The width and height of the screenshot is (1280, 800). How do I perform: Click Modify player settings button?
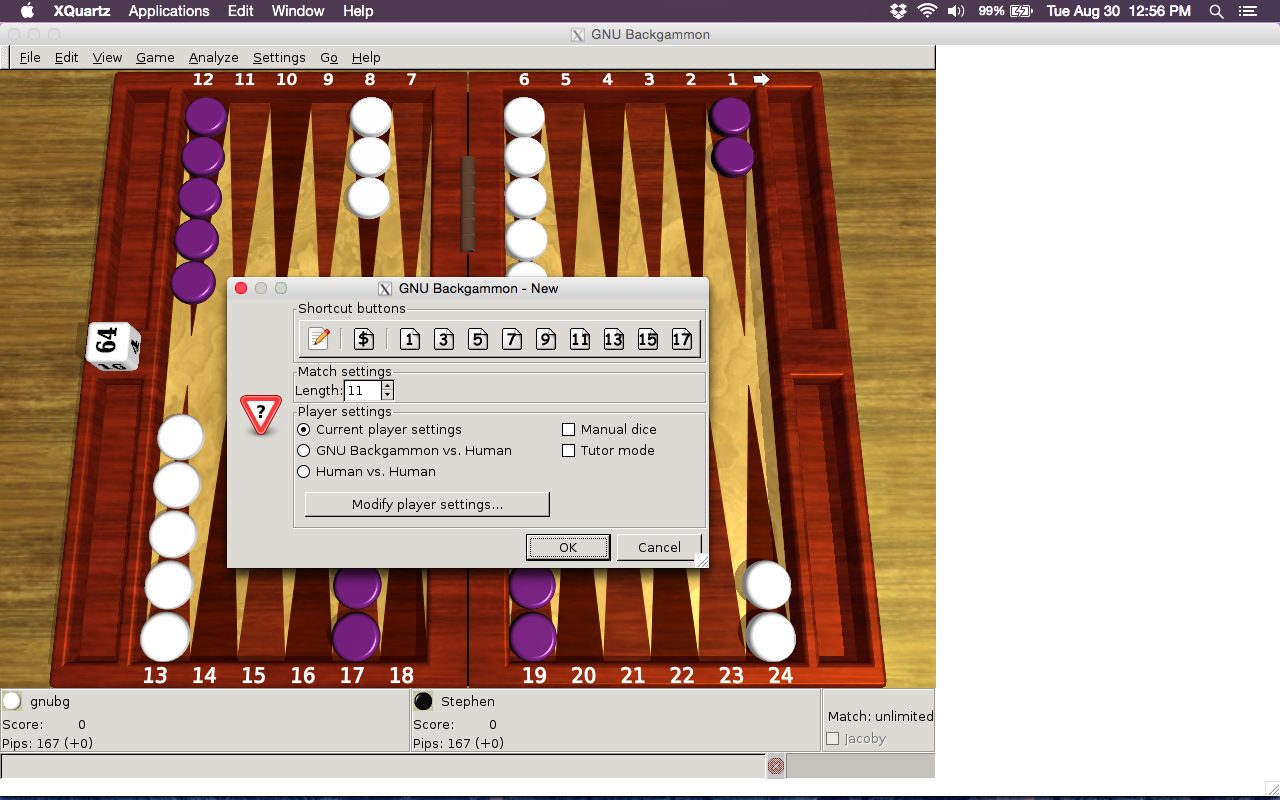pos(427,504)
